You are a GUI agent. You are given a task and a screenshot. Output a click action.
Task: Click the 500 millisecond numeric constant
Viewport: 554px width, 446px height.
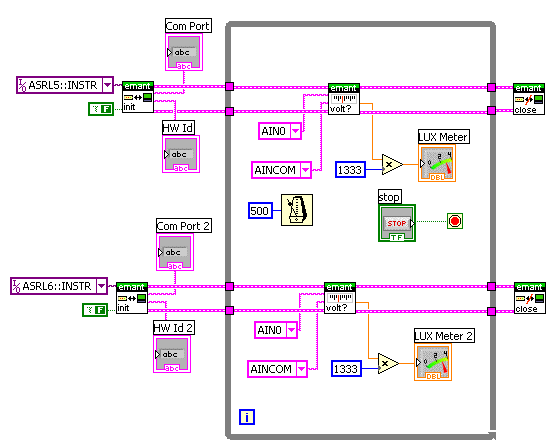[260, 211]
